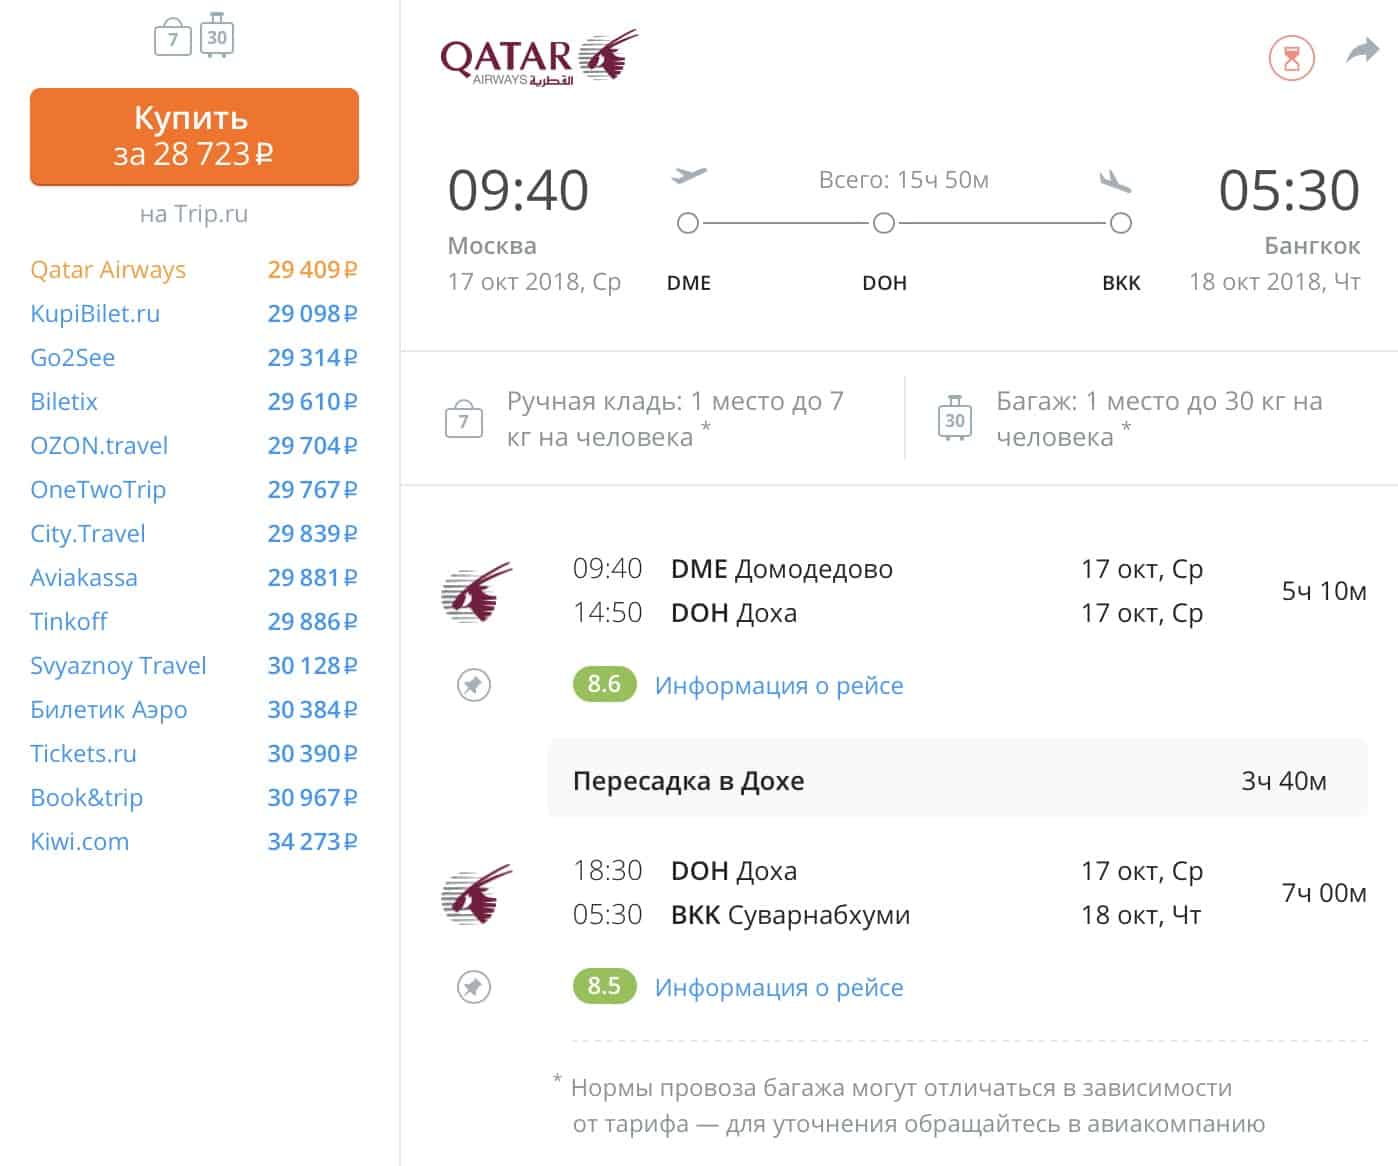Click the hourglass price-tracking icon

(x=1291, y=58)
